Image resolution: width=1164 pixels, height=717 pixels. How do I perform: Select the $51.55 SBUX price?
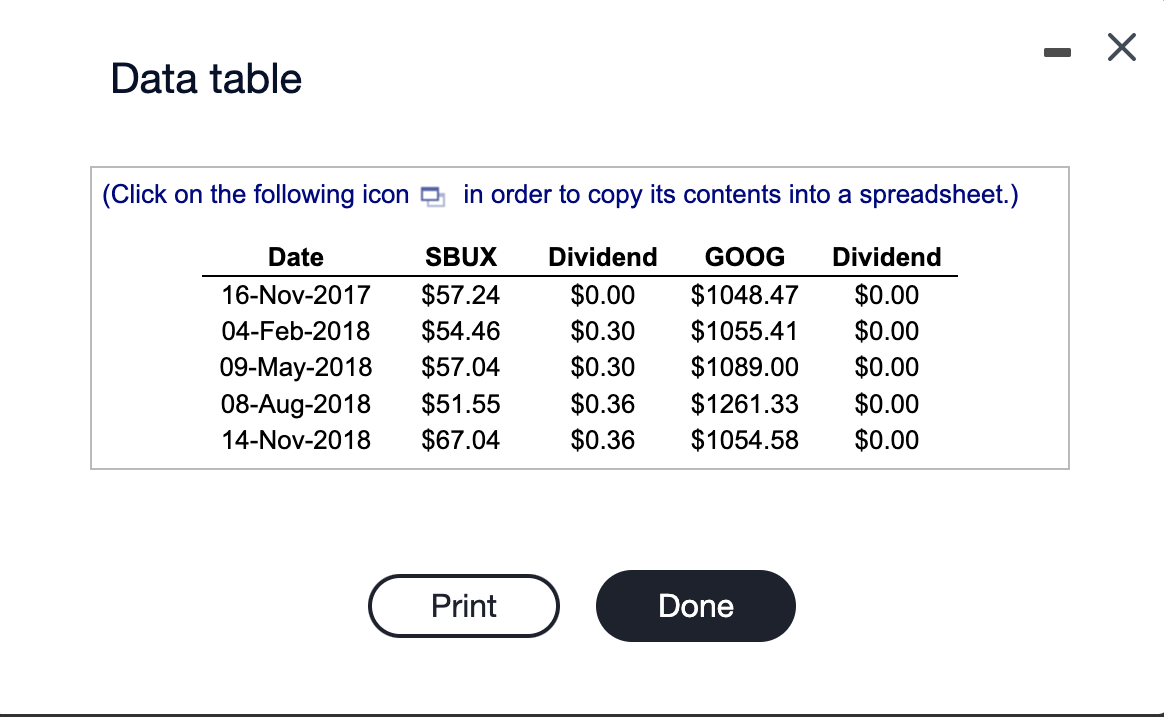tap(461, 404)
